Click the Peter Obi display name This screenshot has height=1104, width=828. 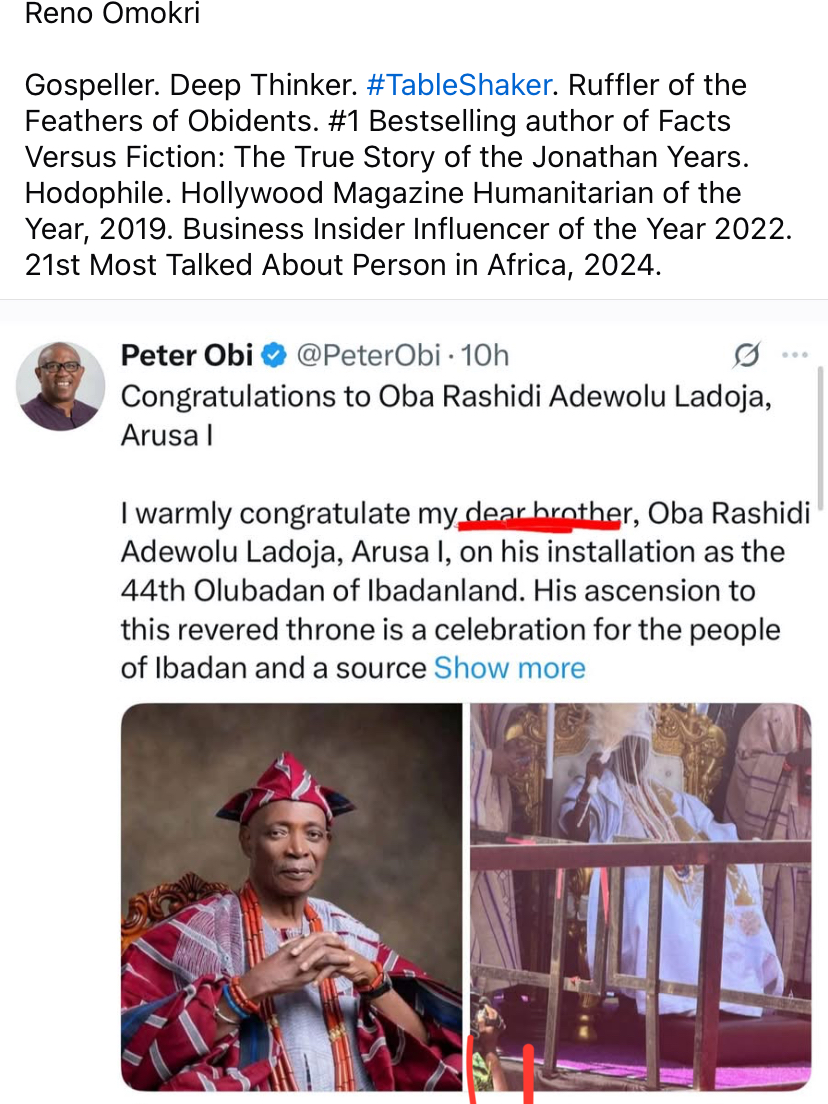coord(186,355)
